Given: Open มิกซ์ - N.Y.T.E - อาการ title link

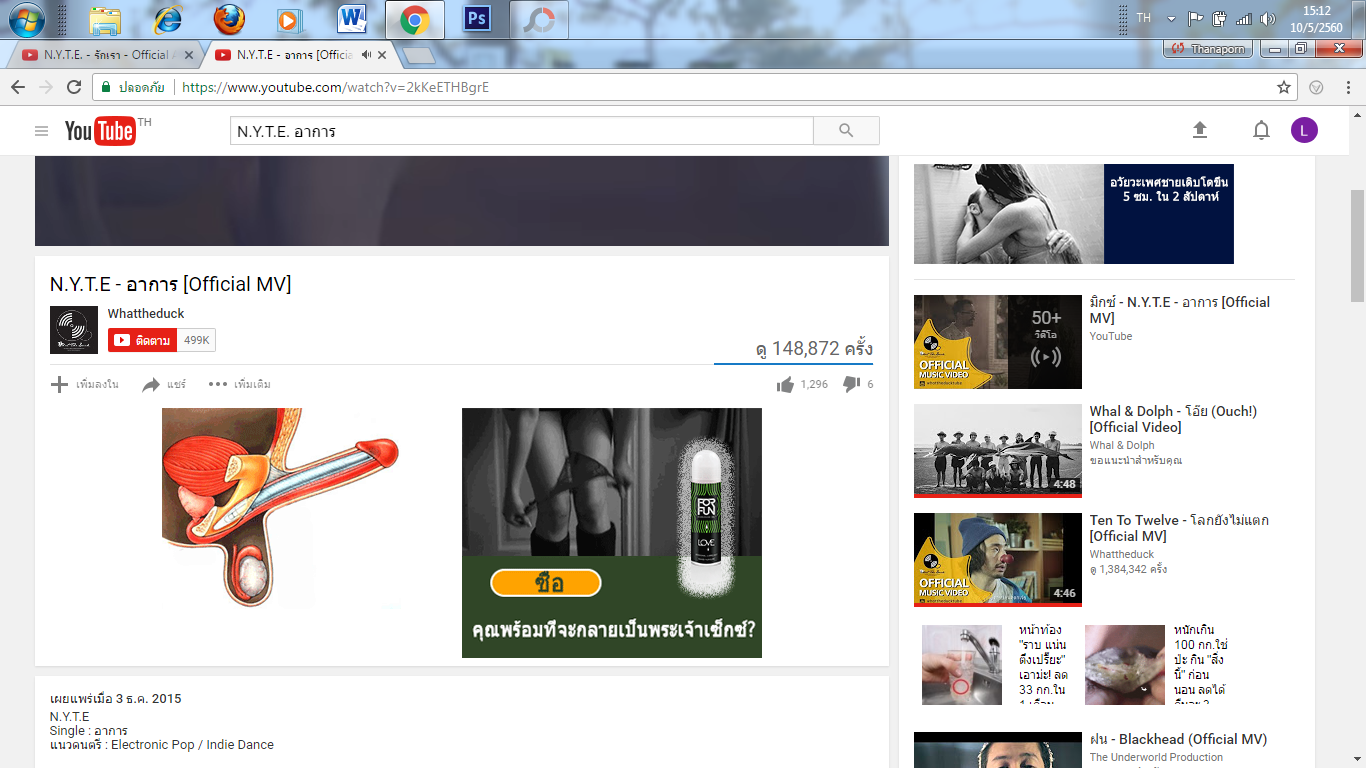Looking at the screenshot, I should click(x=1180, y=310).
